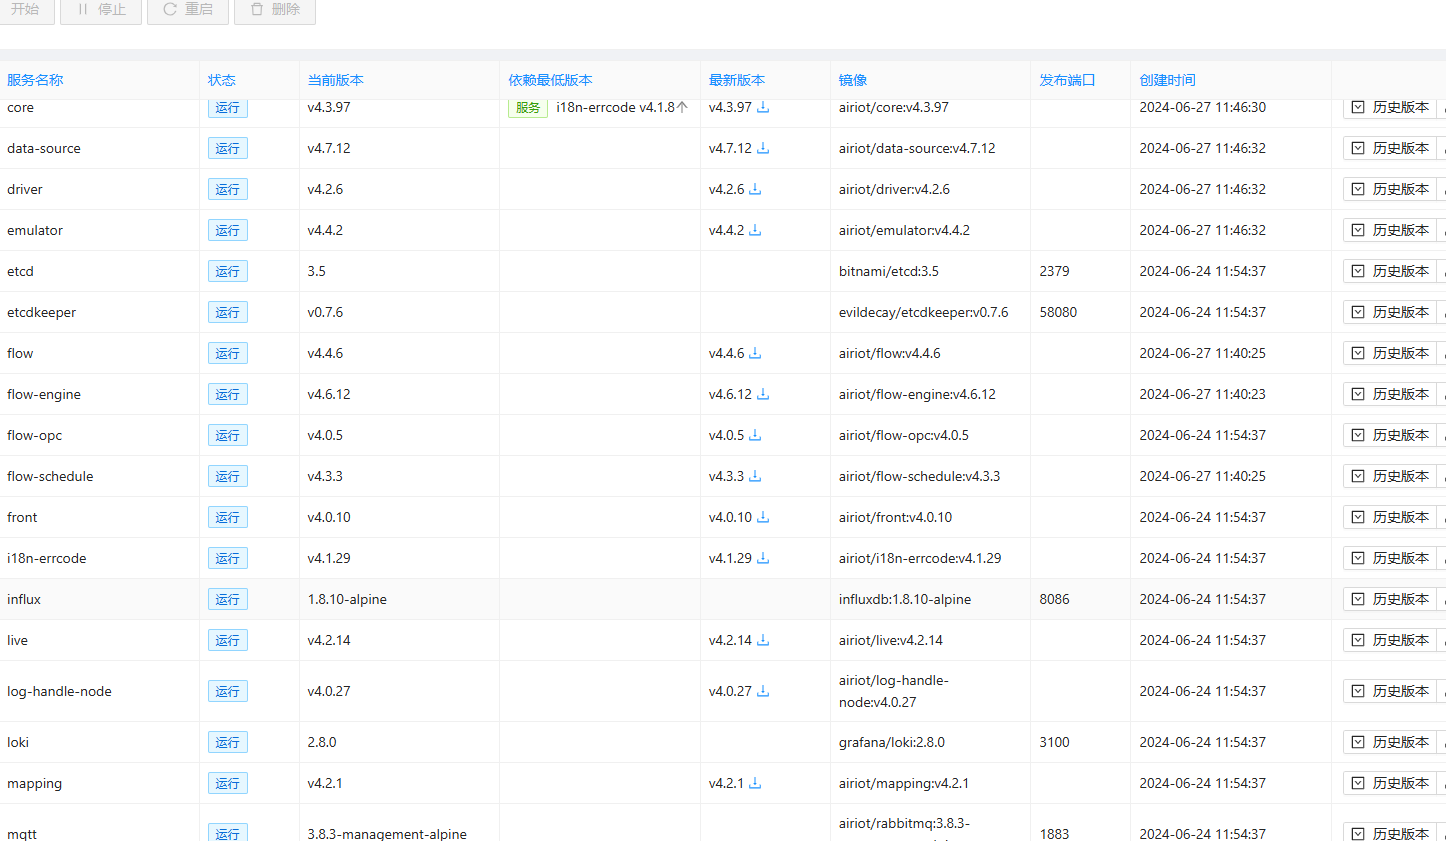Click creation time 2024-06-27 11:40:23

(x=1202, y=394)
